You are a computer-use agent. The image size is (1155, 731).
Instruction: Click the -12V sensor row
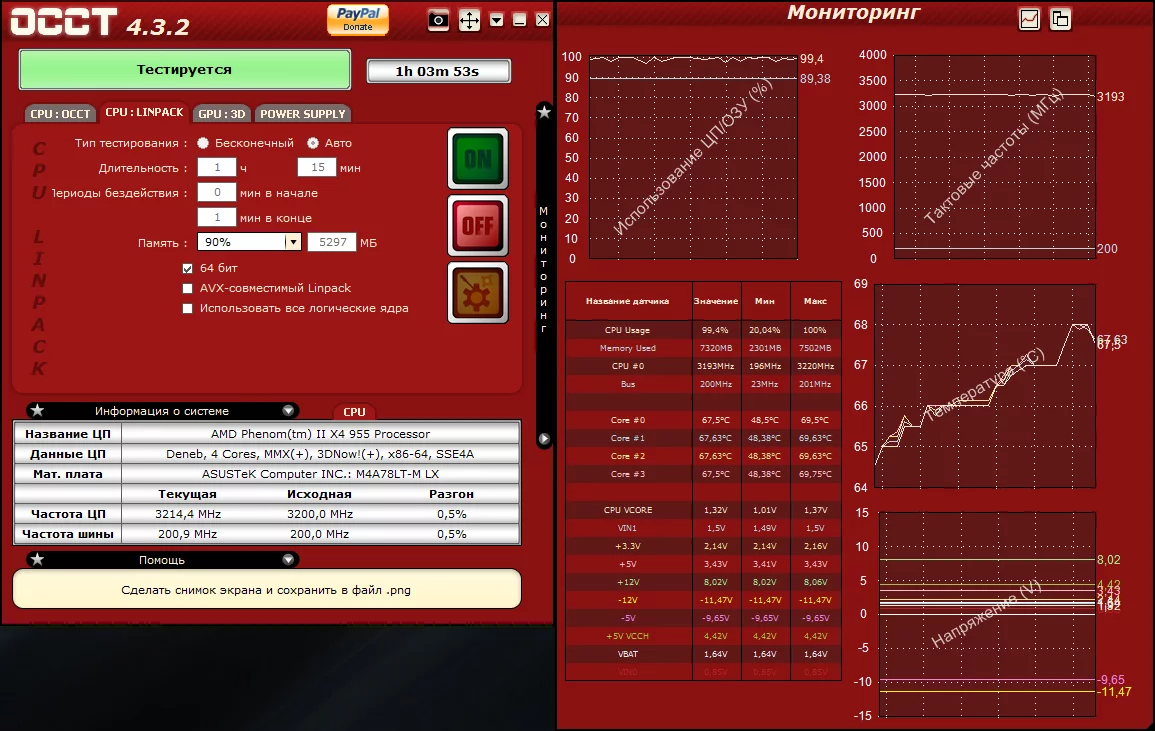tap(703, 600)
